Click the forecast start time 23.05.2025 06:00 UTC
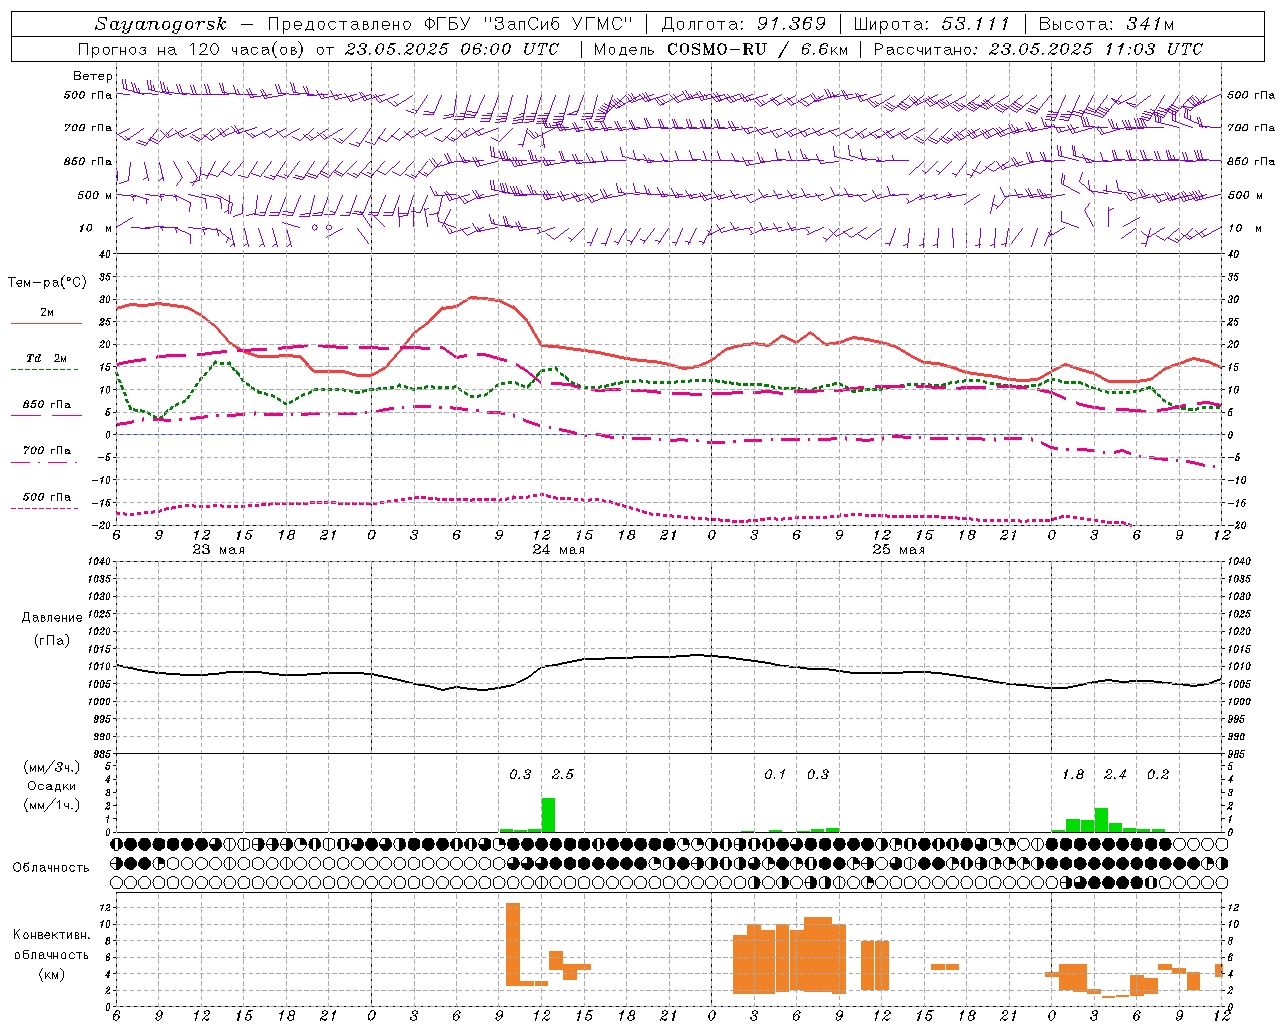This screenshot has height=1024, width=1280. coord(452,49)
